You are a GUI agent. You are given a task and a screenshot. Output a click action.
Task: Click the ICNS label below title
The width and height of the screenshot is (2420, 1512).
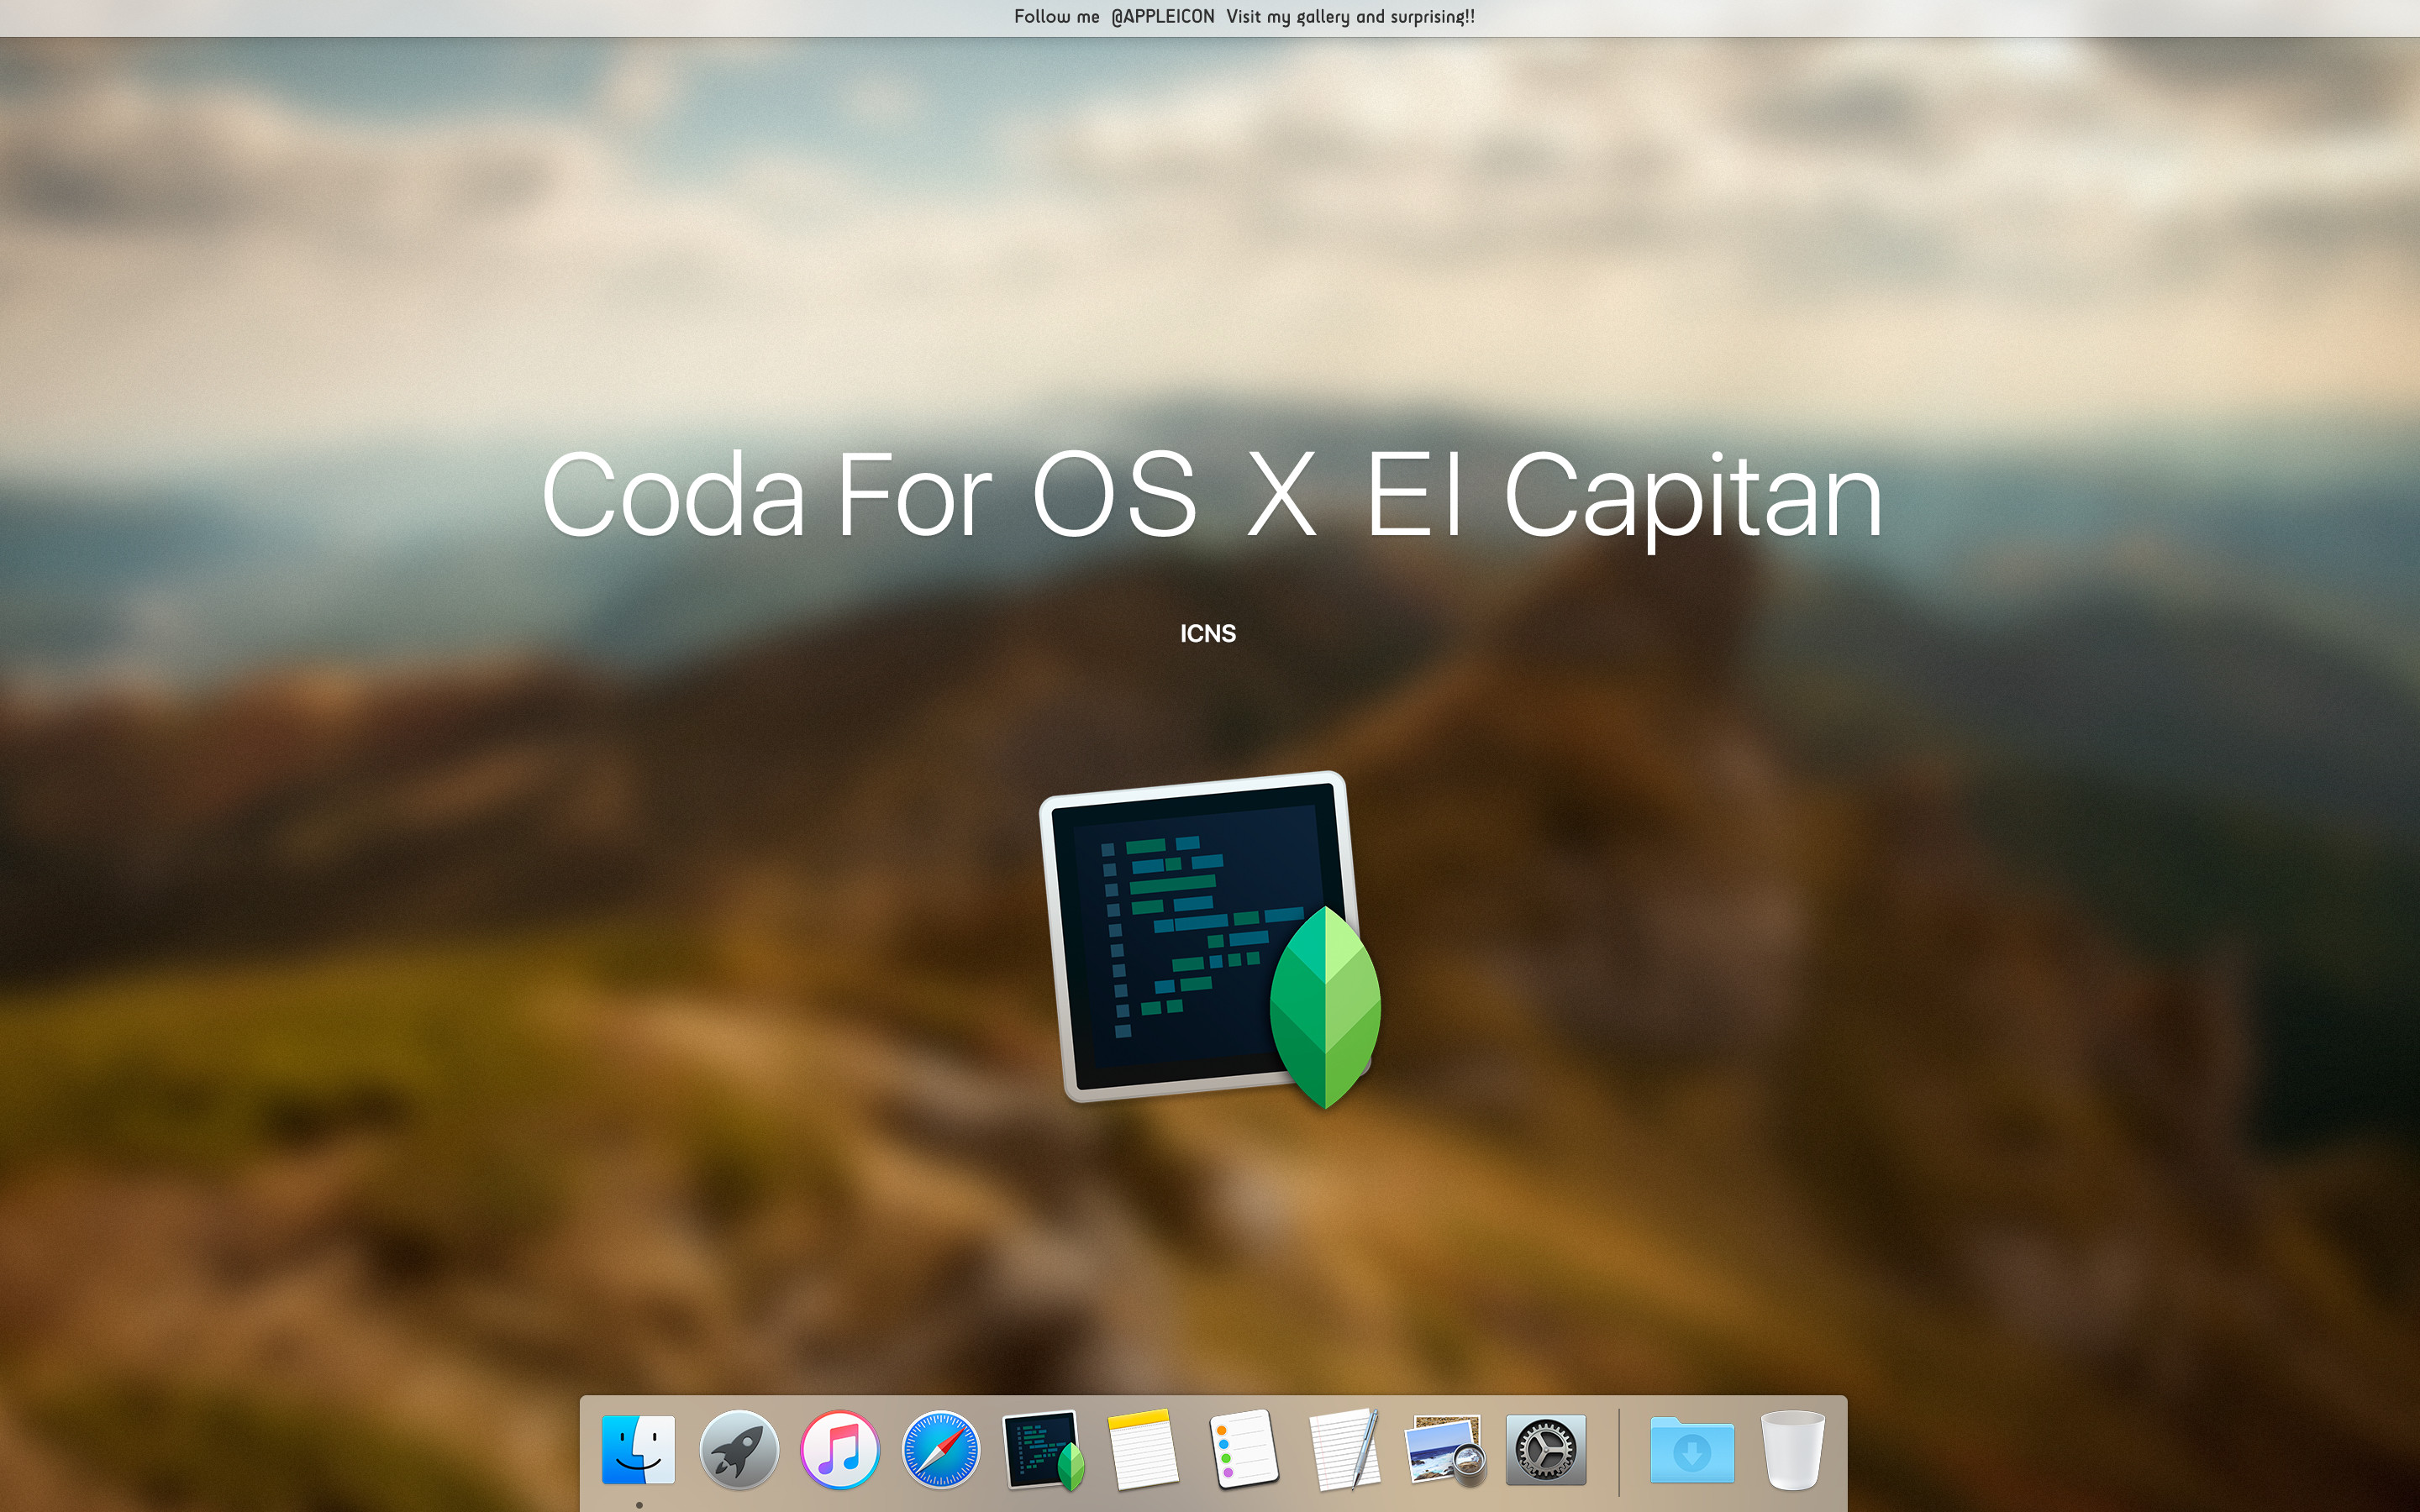click(1208, 633)
